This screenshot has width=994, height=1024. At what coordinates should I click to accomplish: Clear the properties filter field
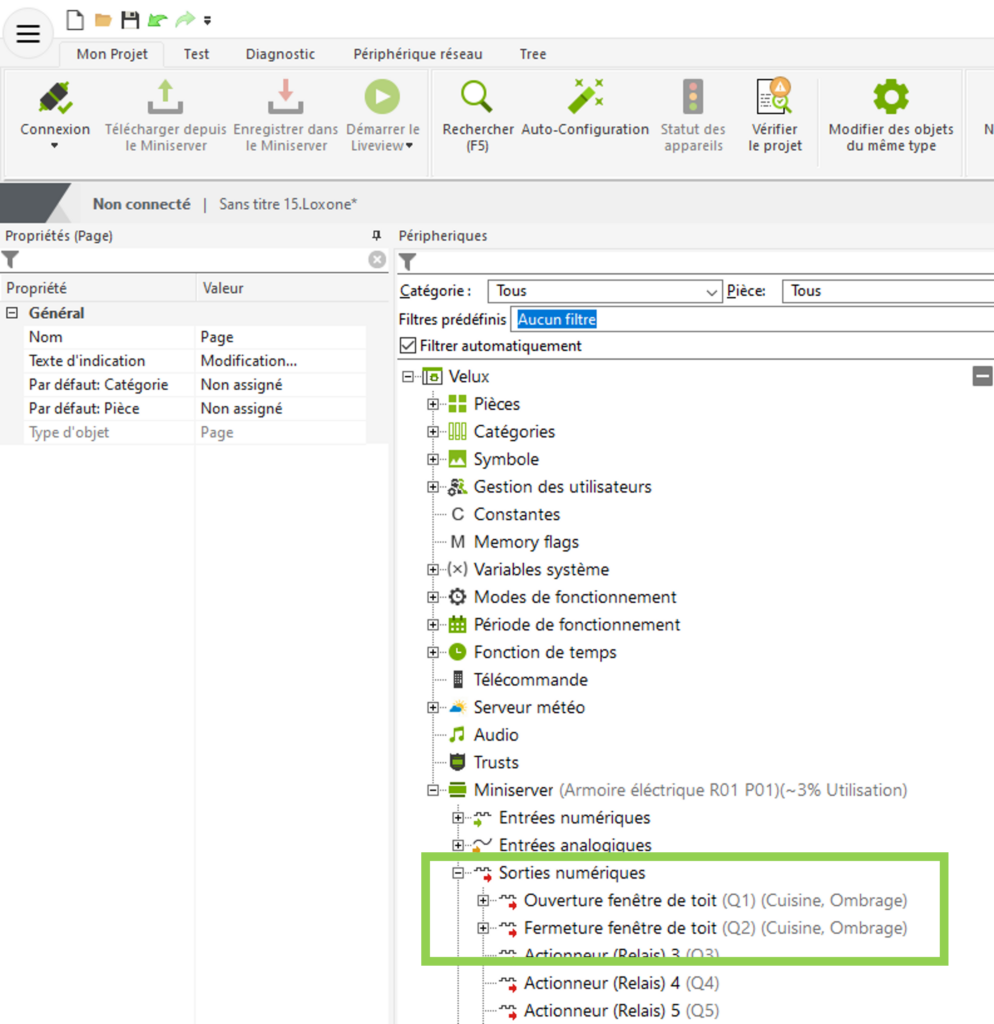tap(377, 260)
